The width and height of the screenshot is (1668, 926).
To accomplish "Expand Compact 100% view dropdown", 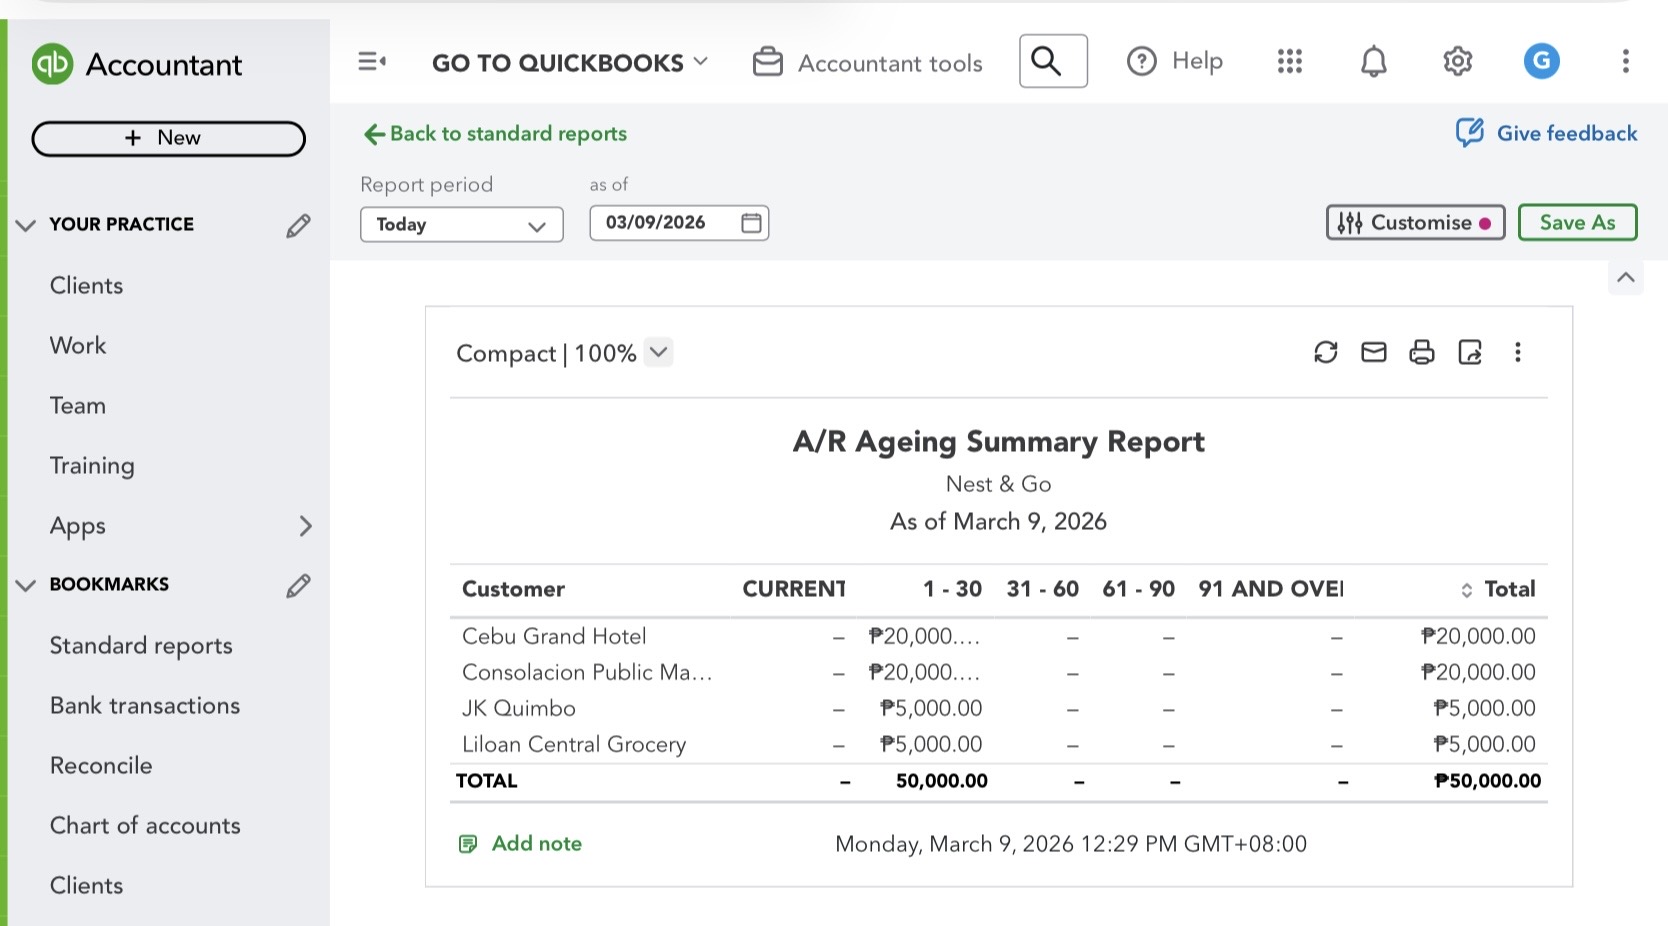I will pos(658,352).
